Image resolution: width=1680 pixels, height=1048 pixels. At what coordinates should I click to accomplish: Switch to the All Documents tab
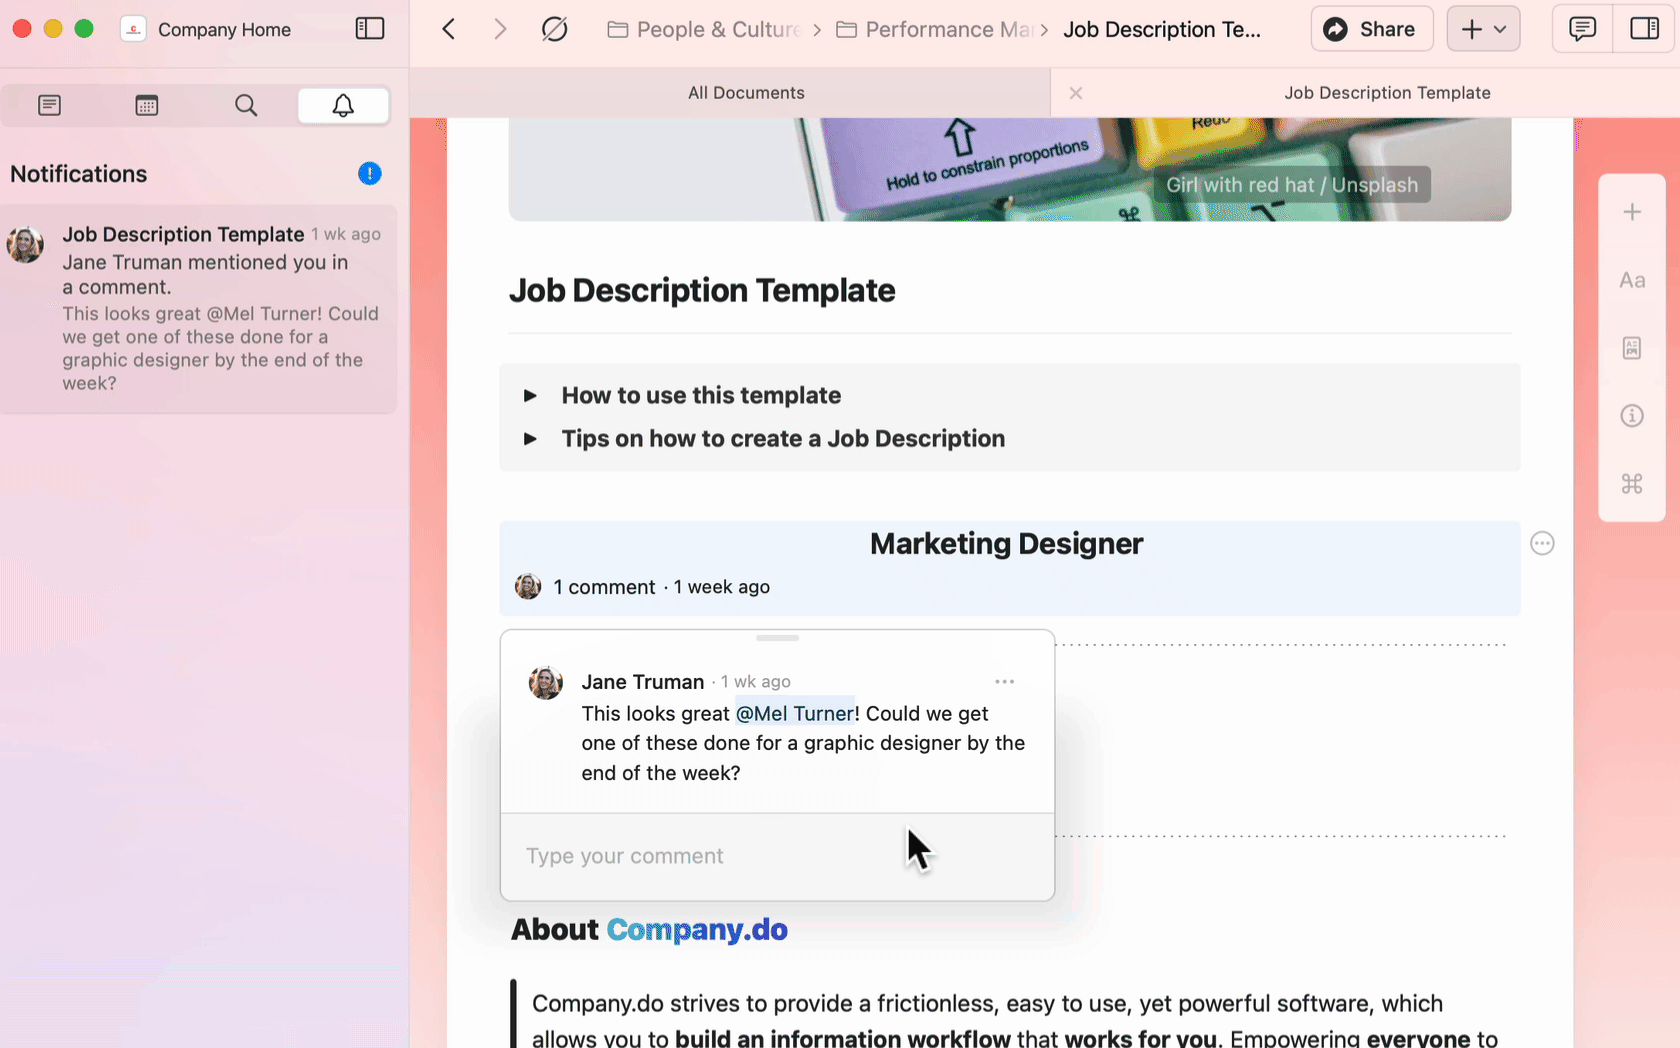click(x=746, y=92)
